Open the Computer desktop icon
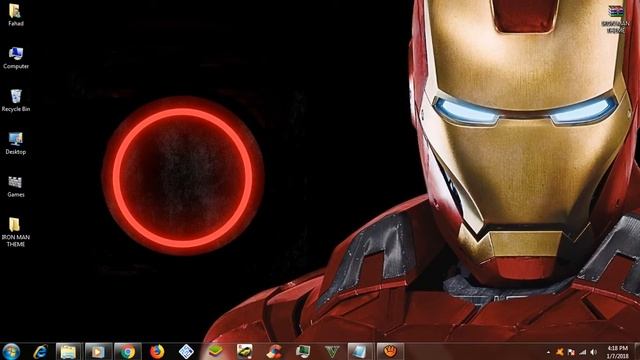 click(x=16, y=58)
